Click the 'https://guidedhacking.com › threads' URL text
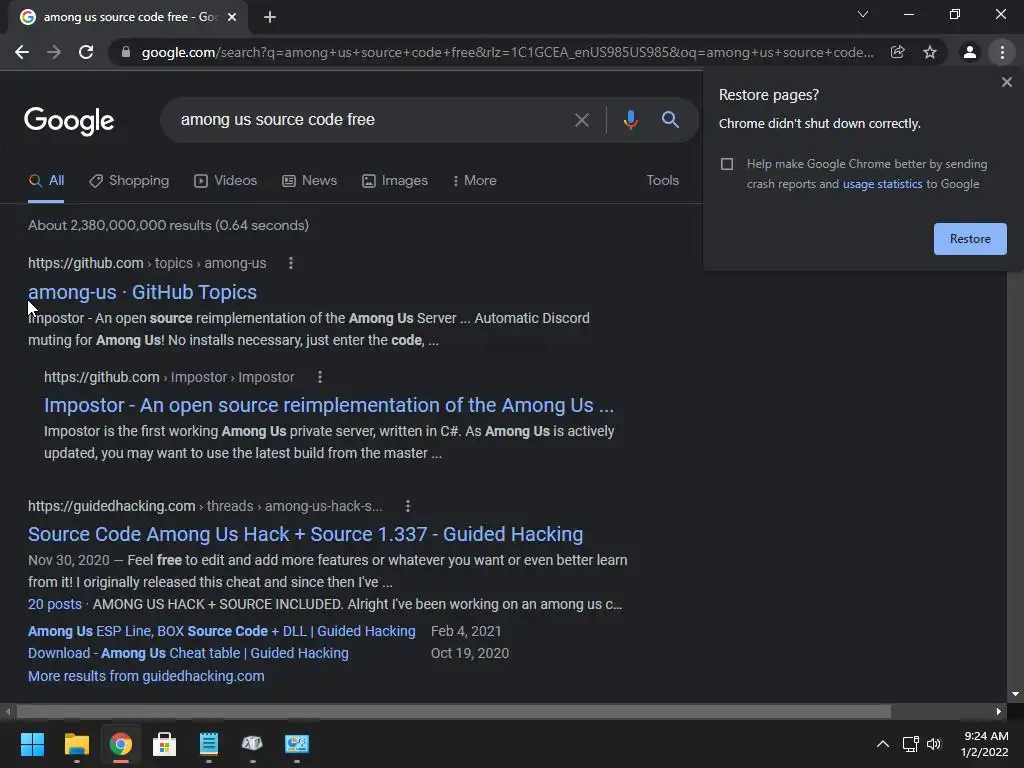The width and height of the screenshot is (1024, 768). pos(205,506)
